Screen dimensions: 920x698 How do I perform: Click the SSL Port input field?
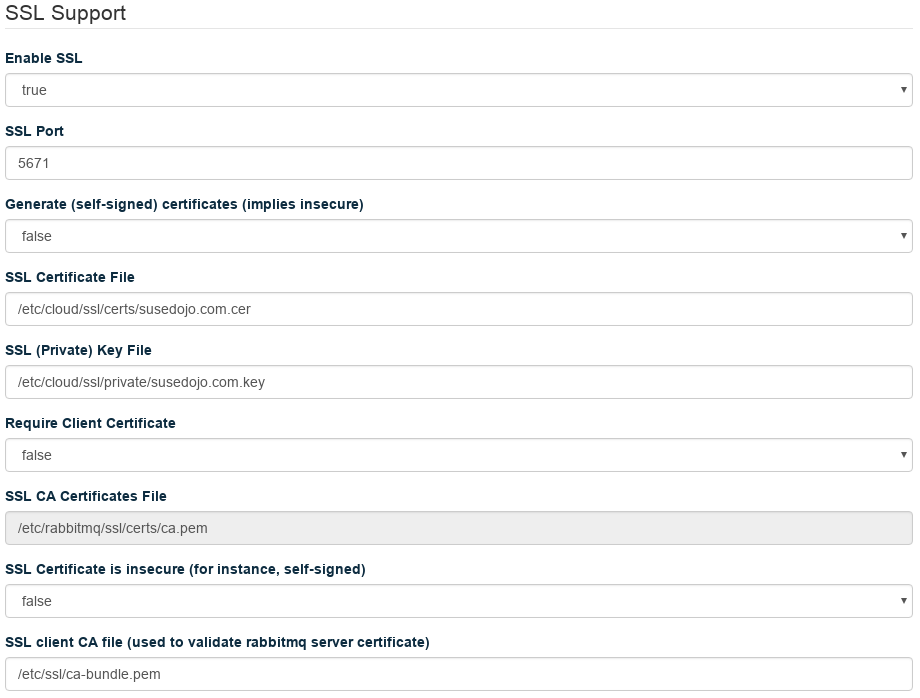[458, 163]
